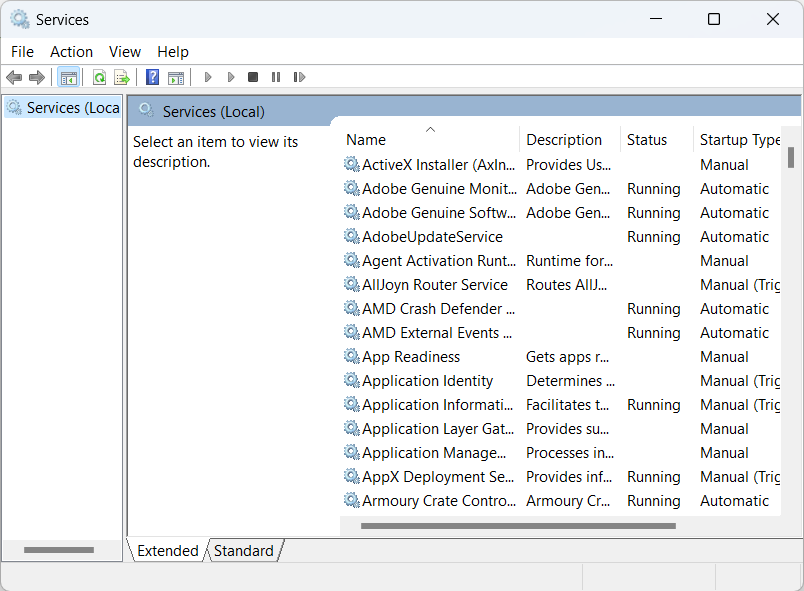Click the Services app icon in title bar

tap(19, 19)
